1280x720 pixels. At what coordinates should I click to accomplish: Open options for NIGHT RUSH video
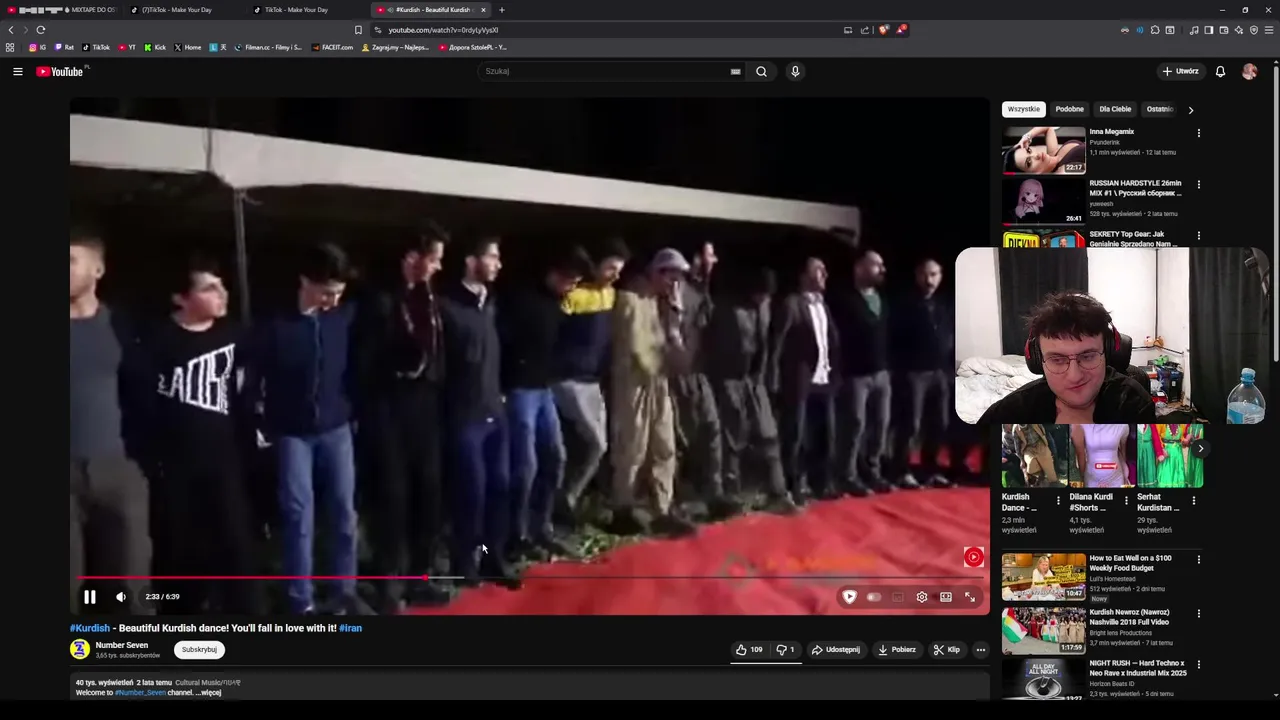1198,664
